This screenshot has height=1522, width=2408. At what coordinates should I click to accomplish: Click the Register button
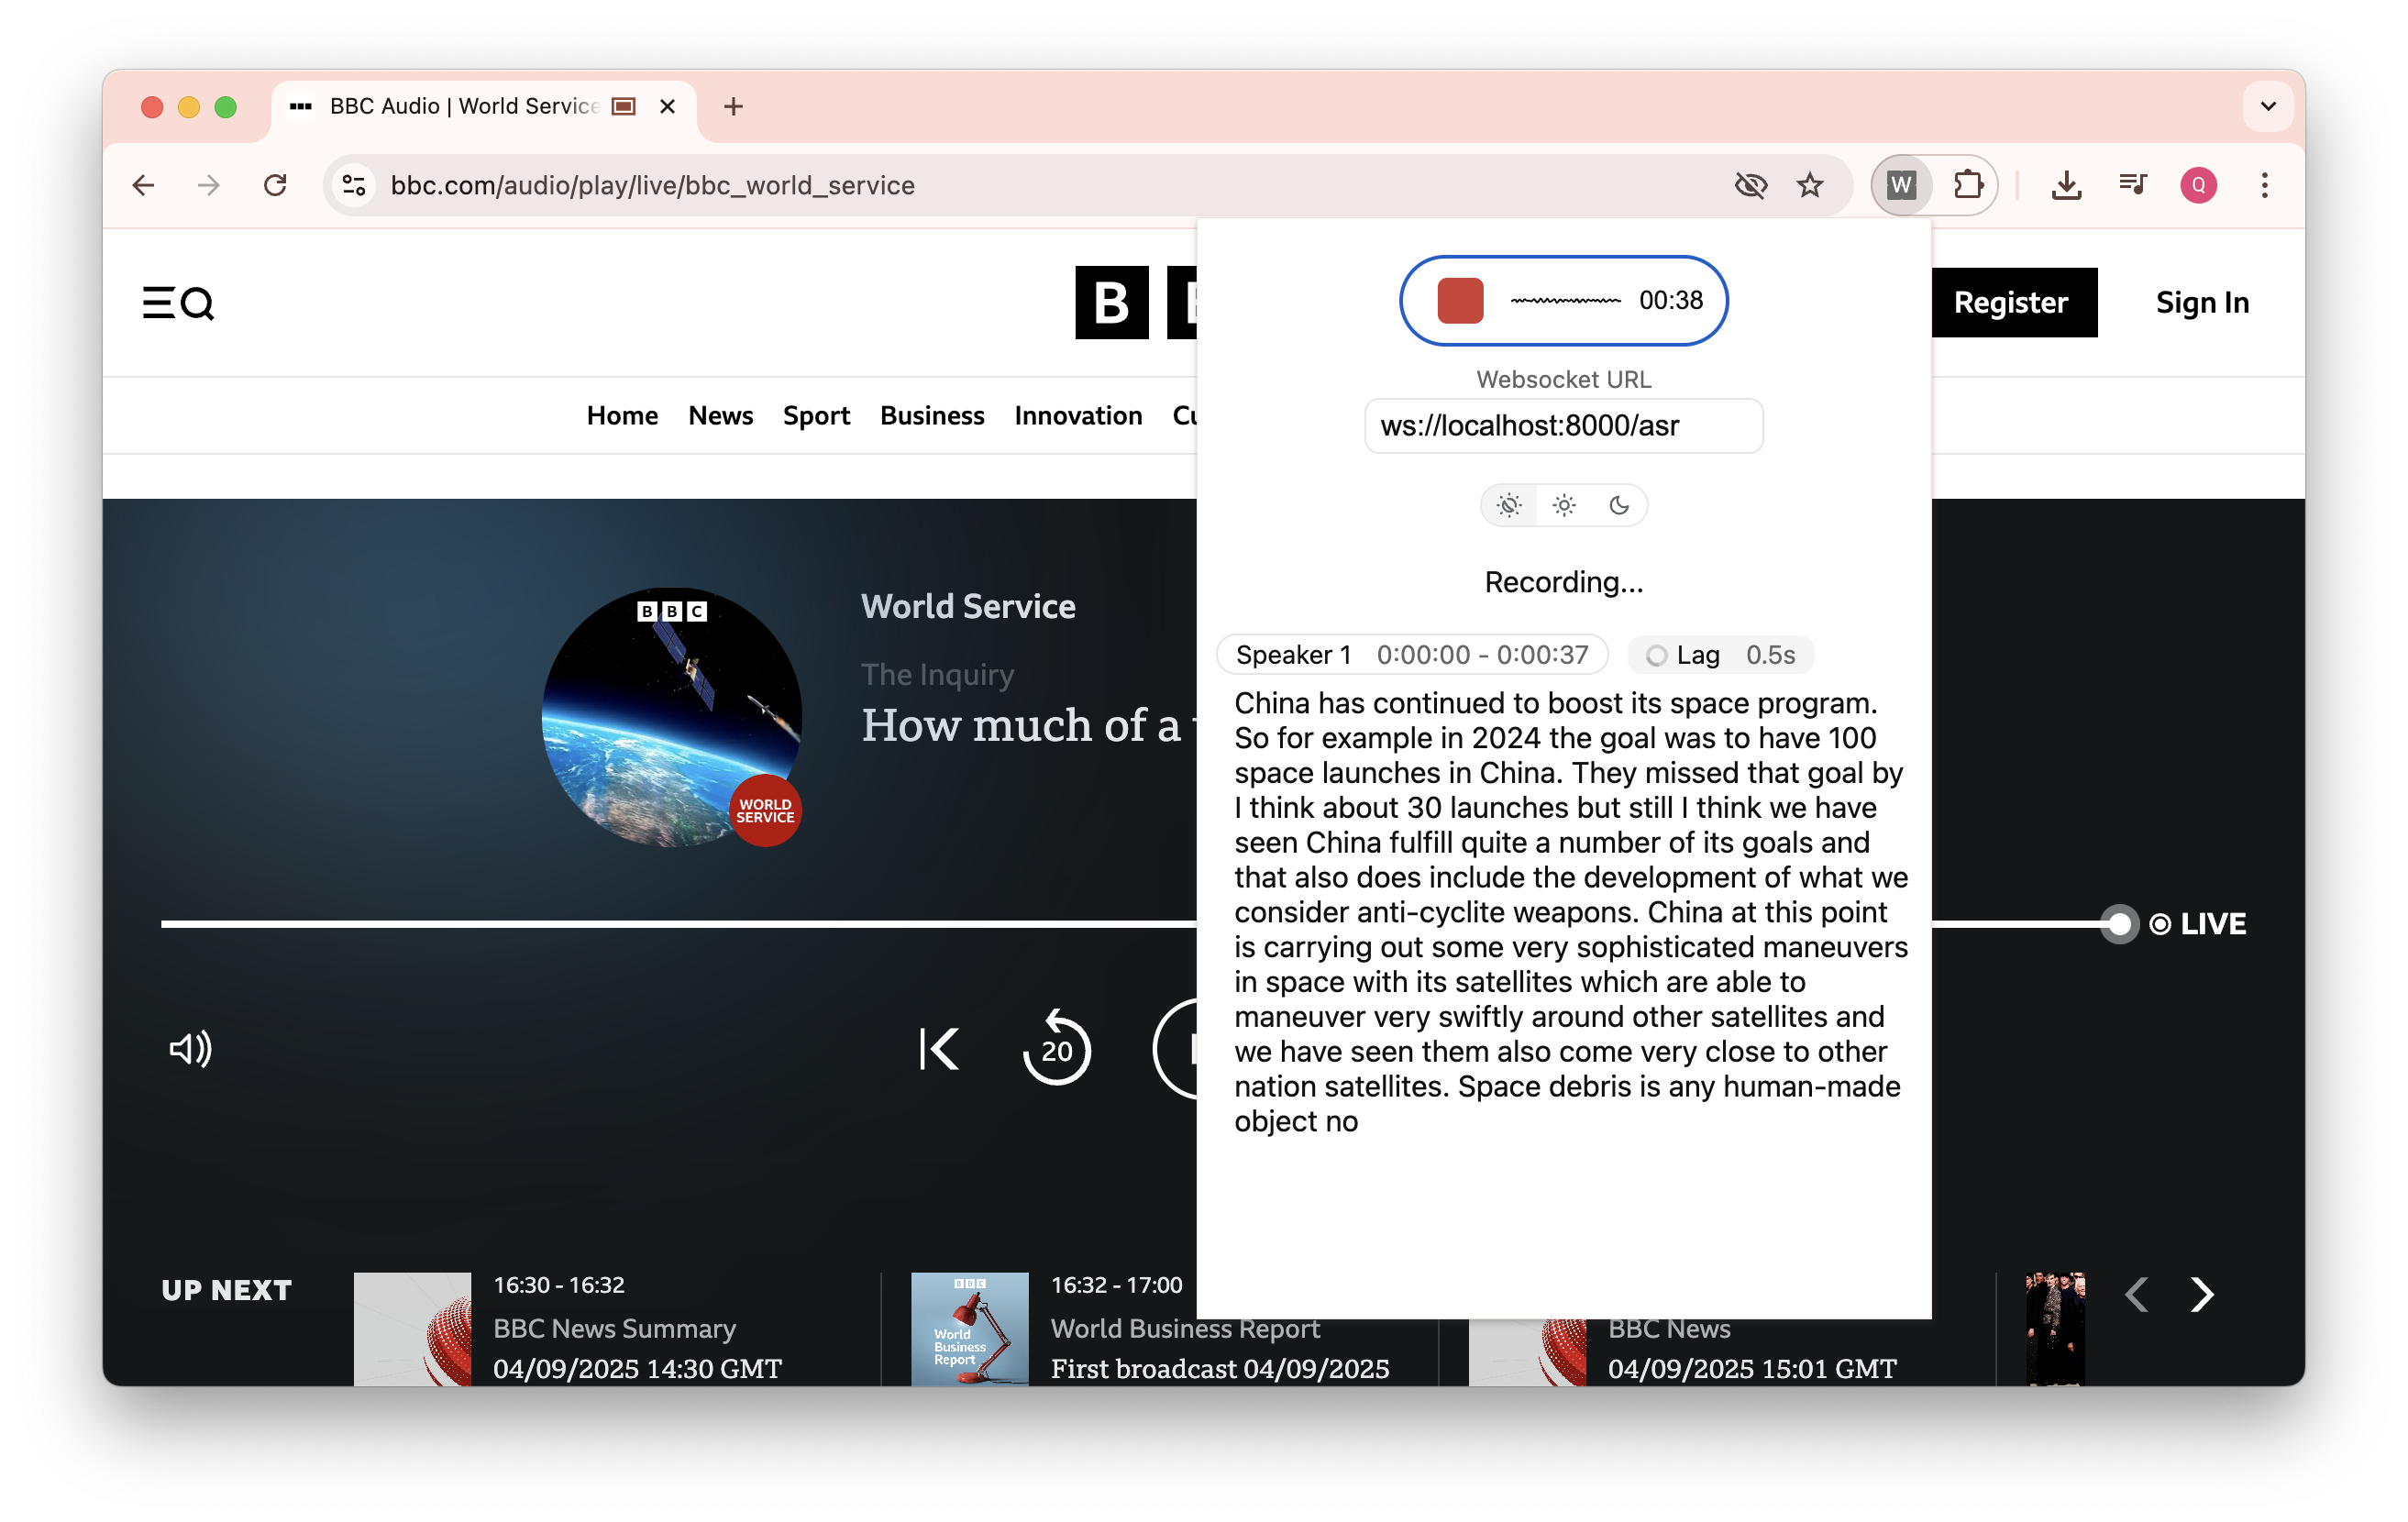coord(2011,302)
